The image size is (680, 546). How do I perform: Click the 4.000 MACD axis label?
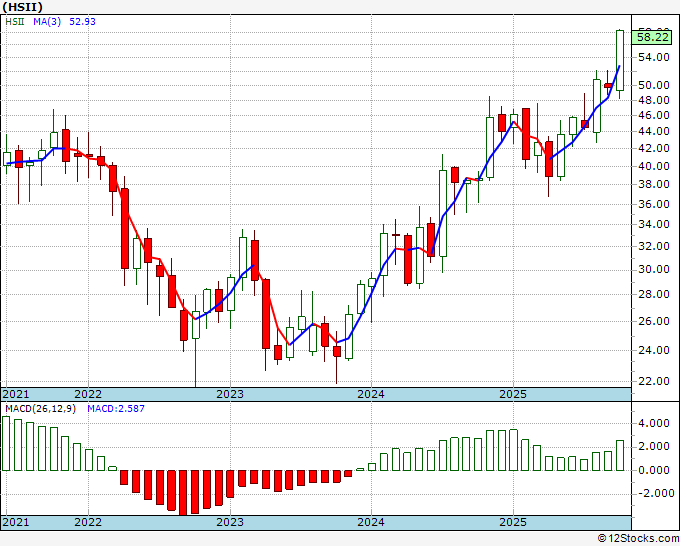pos(653,423)
